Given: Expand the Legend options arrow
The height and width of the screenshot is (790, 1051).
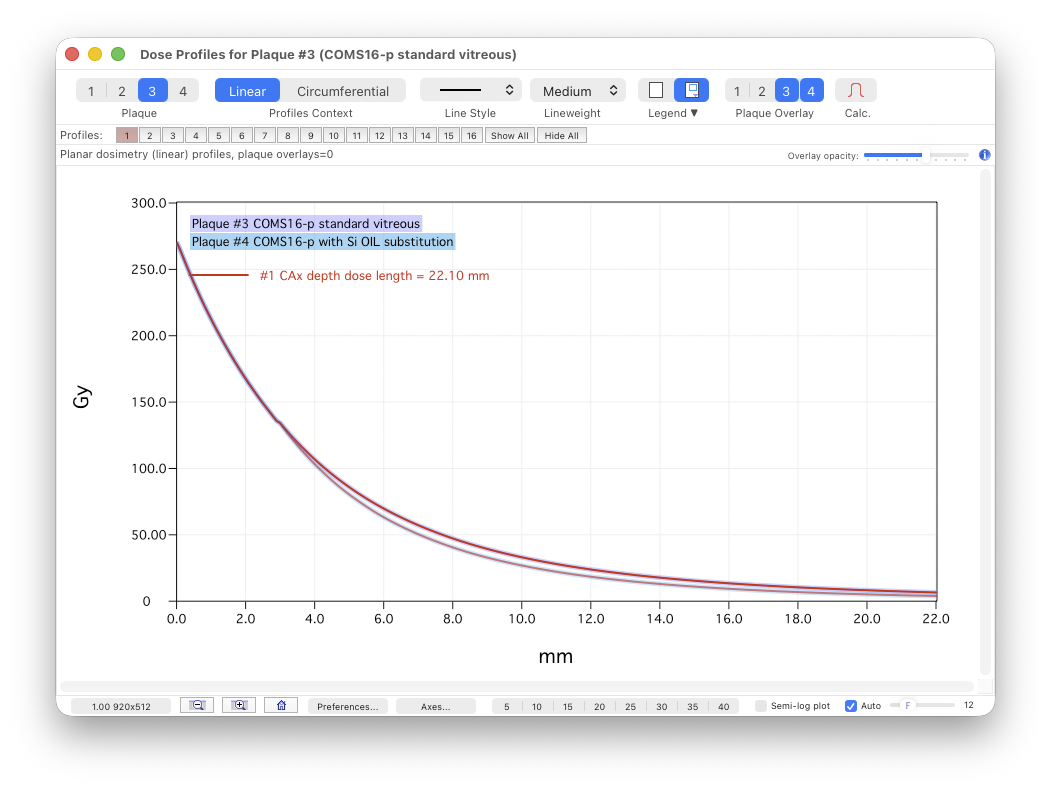Looking at the screenshot, I should [x=694, y=114].
